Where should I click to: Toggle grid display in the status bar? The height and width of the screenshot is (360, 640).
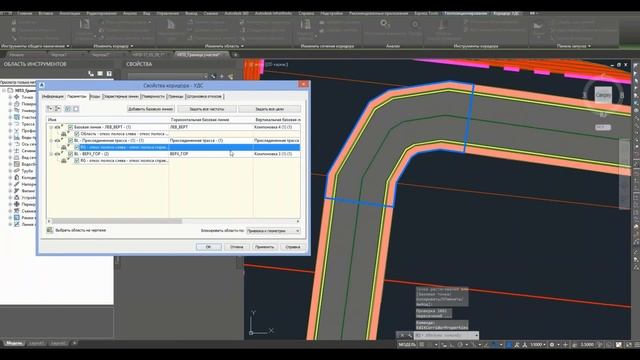coord(422,345)
